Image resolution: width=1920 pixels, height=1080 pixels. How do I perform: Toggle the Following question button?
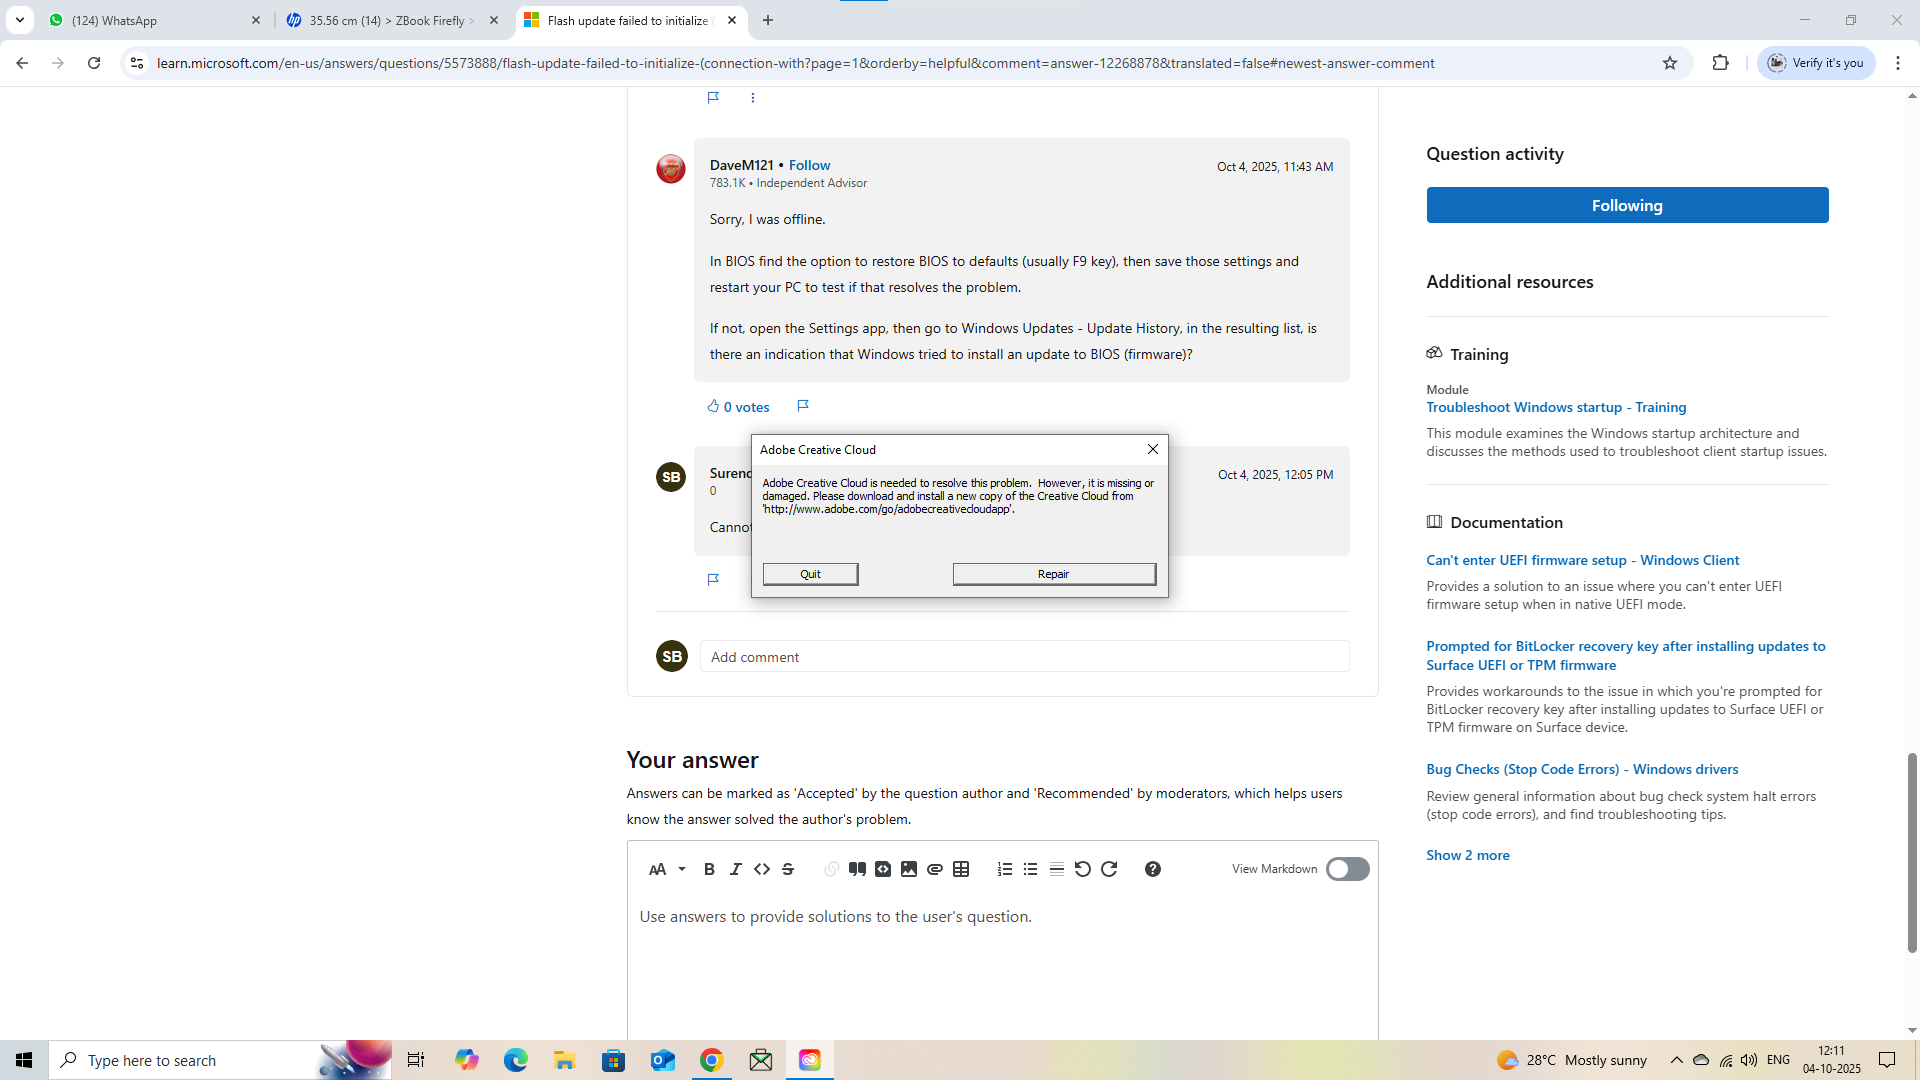pos(1626,205)
